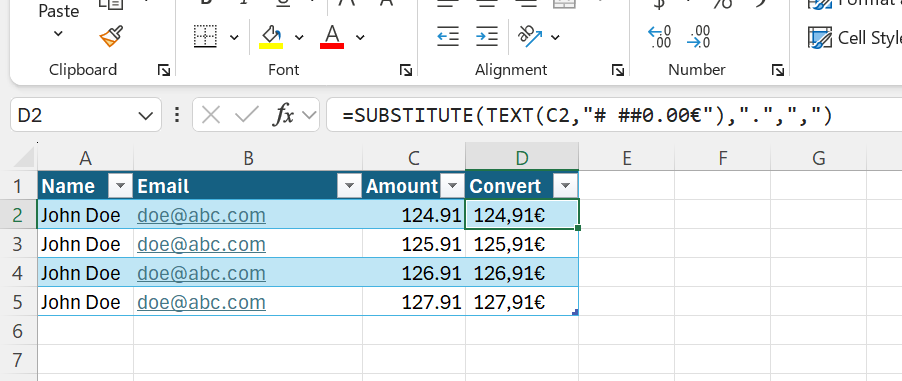Image resolution: width=902 pixels, height=381 pixels.
Task: Click the table resize handle below 127,91€
Action: 575,312
